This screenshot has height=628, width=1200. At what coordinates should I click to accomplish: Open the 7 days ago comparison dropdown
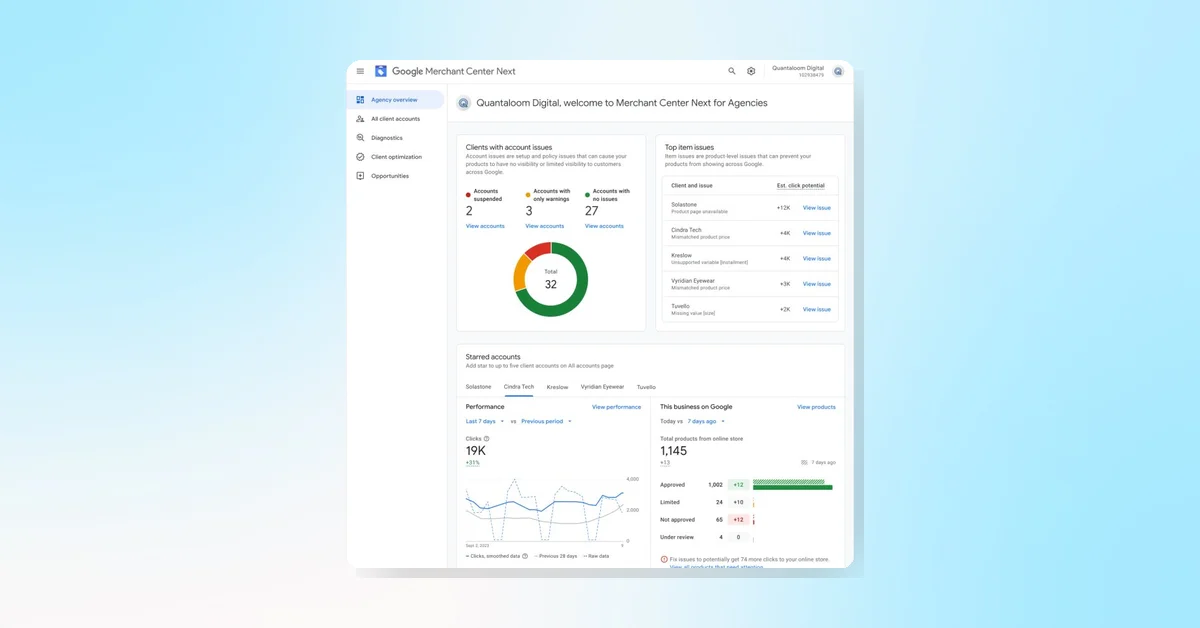tap(700, 421)
